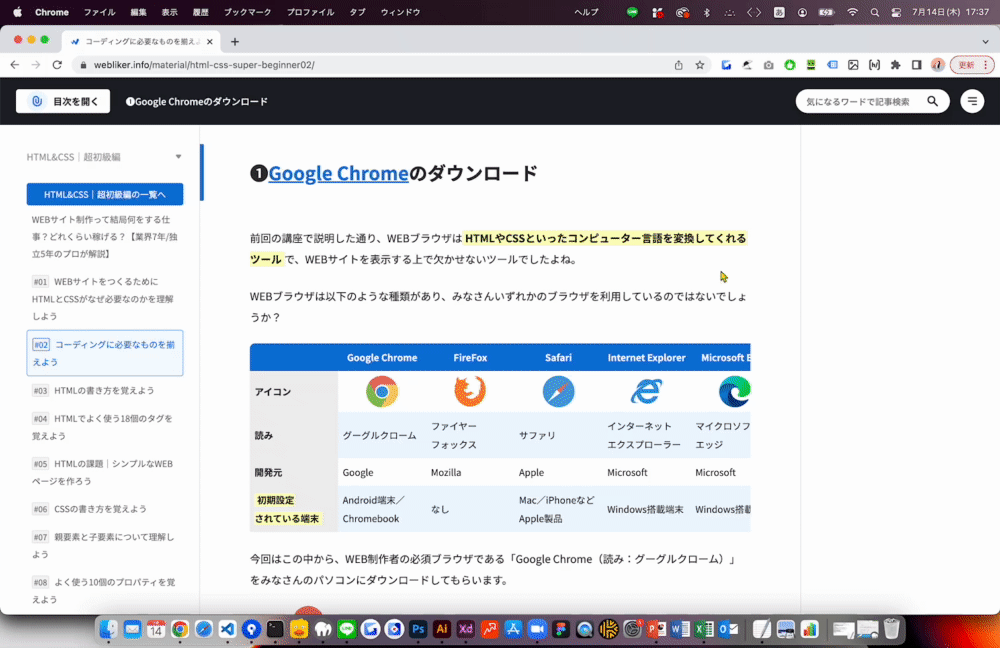Open LINE app from the Dock
Viewport: 1000px width, 648px height.
click(346, 630)
